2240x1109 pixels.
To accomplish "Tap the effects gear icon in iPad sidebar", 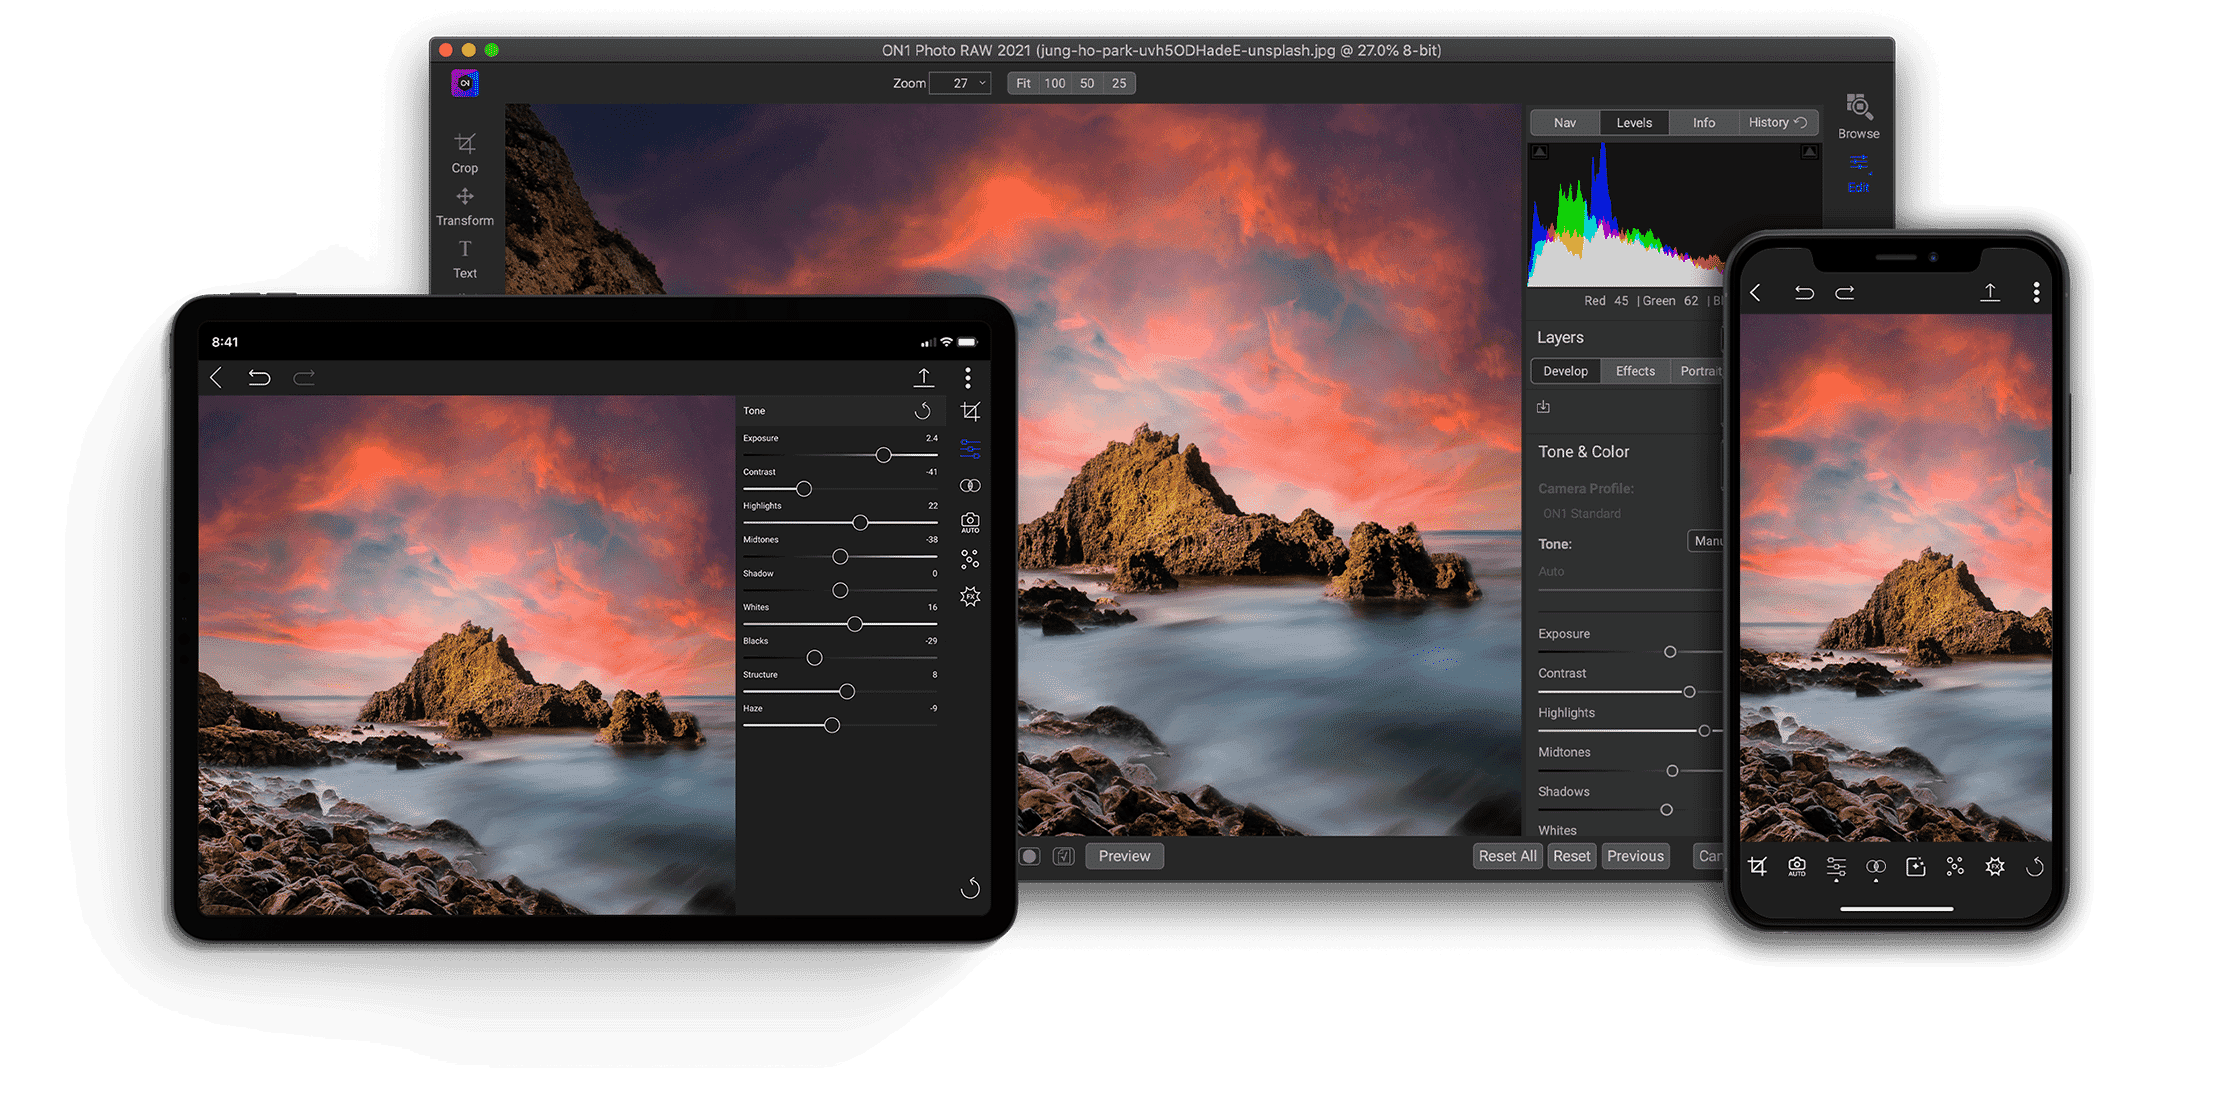I will (970, 596).
